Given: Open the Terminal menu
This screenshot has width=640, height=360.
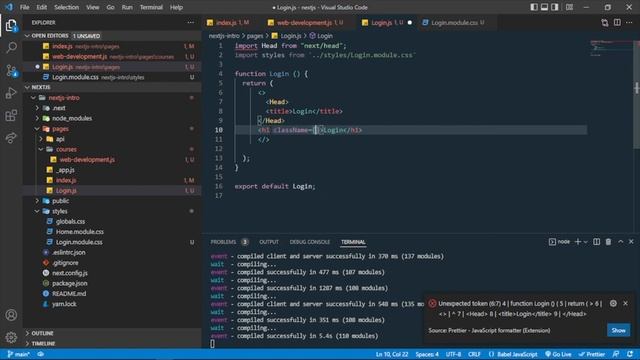Looking at the screenshot, I should click(151, 7).
